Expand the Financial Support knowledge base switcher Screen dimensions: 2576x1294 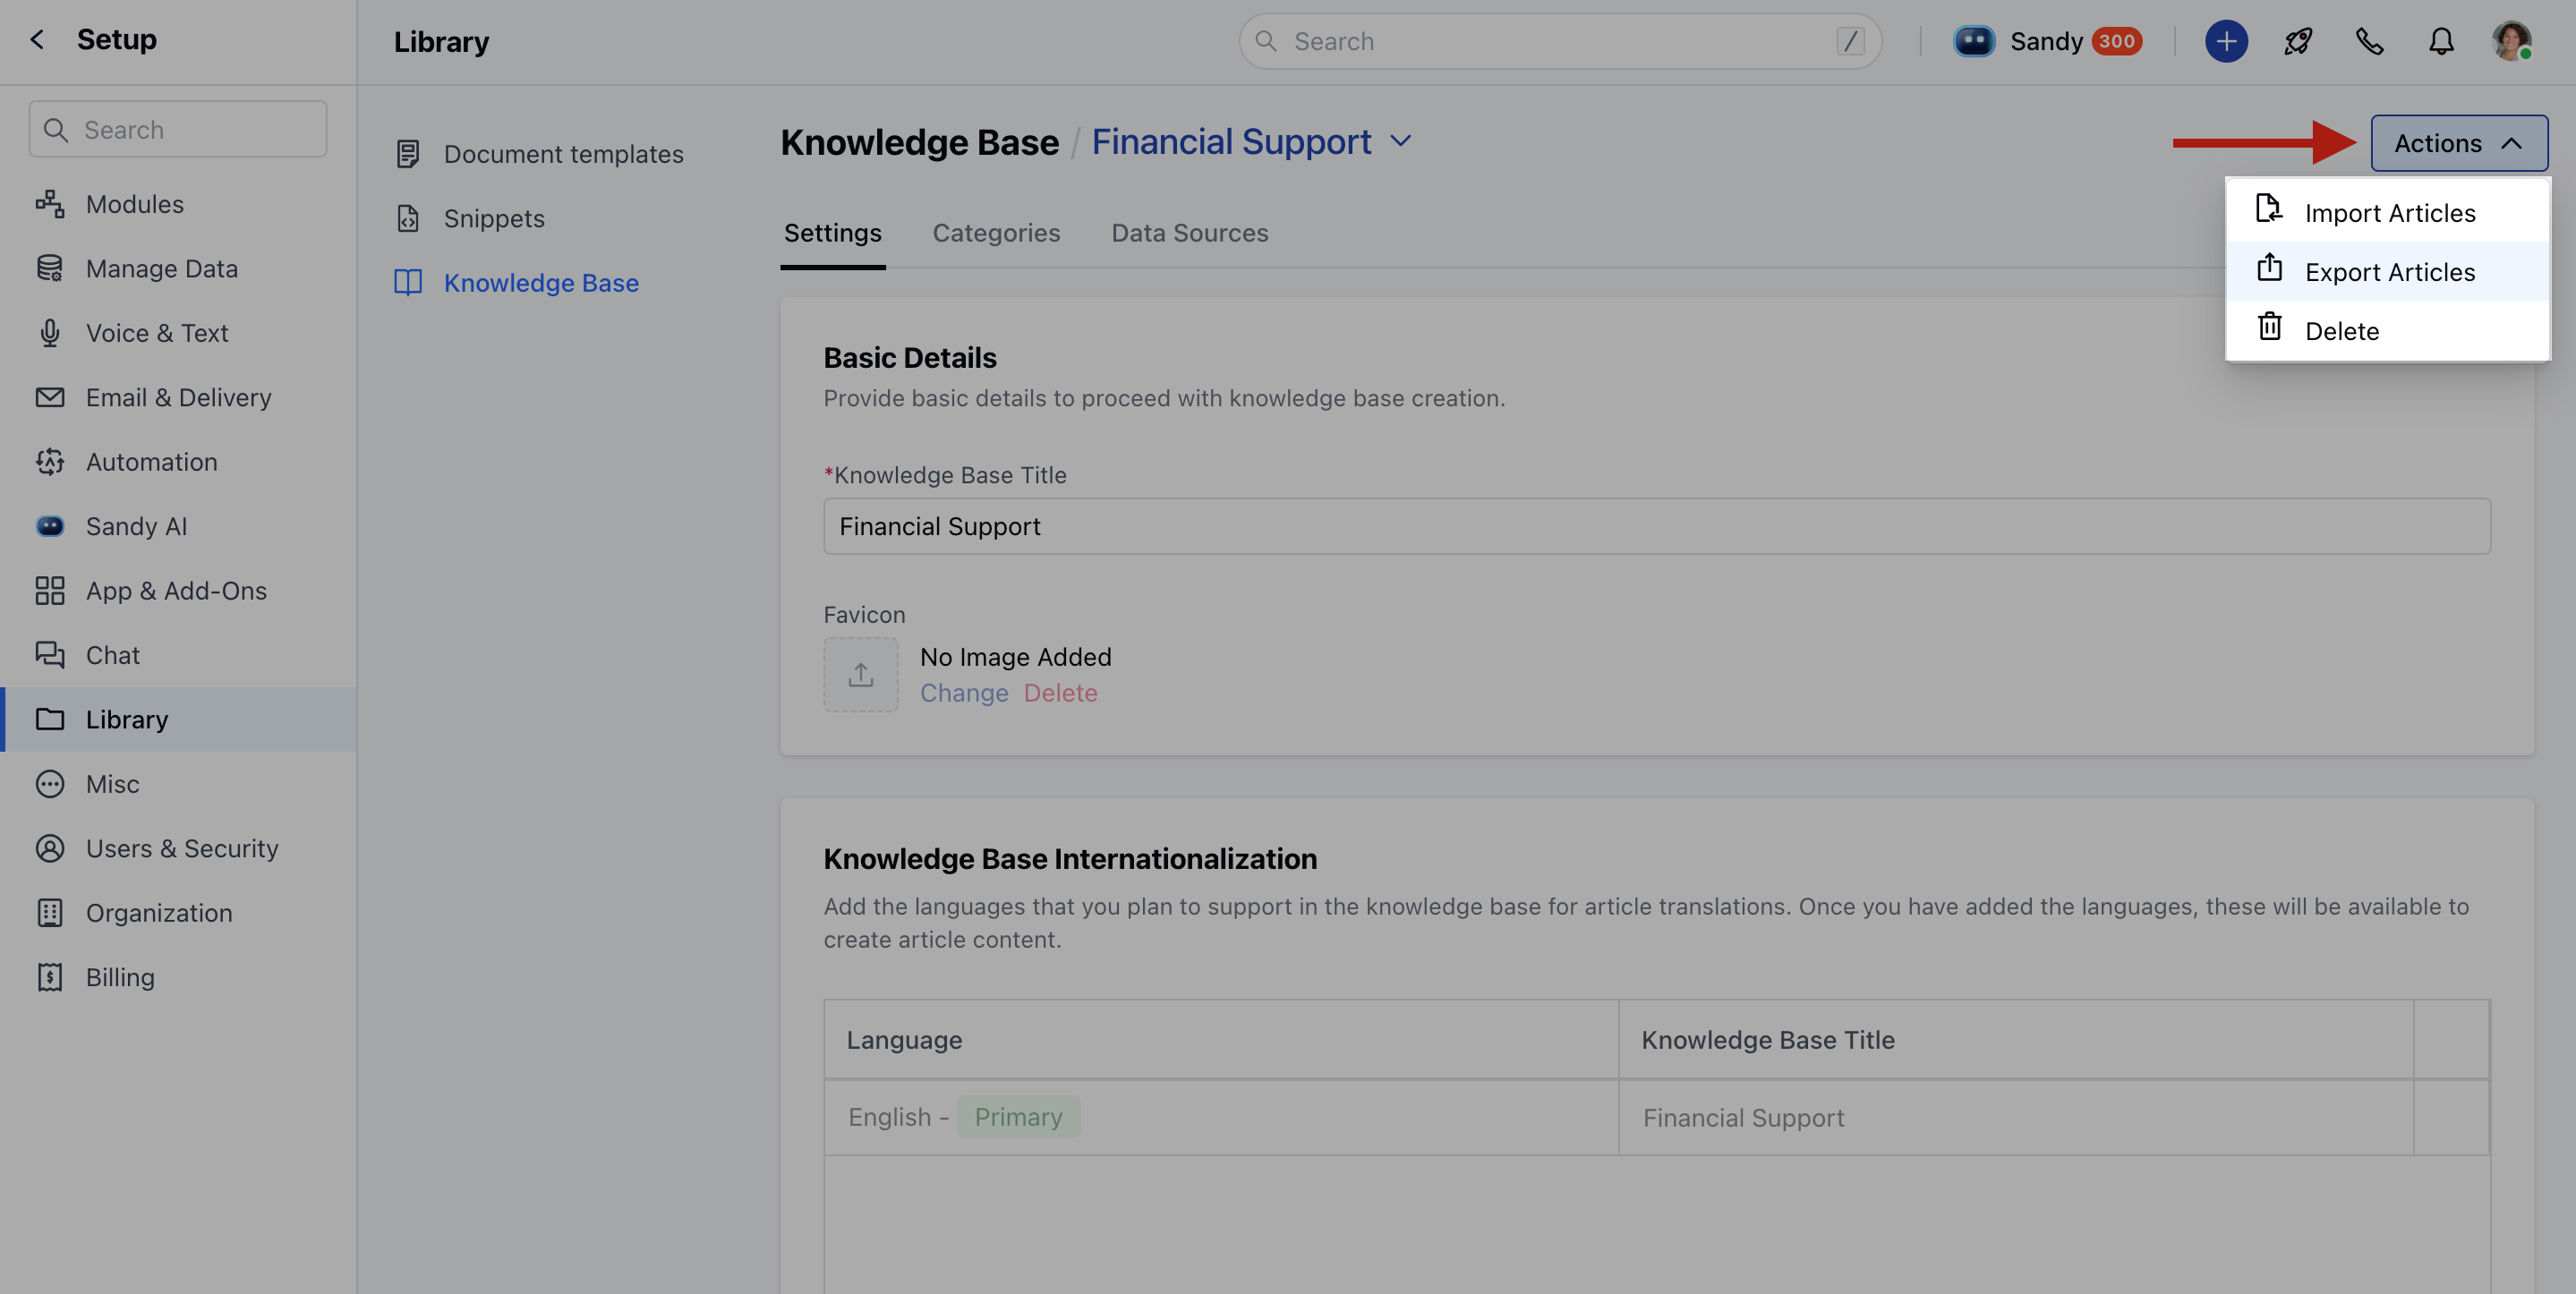(1401, 141)
